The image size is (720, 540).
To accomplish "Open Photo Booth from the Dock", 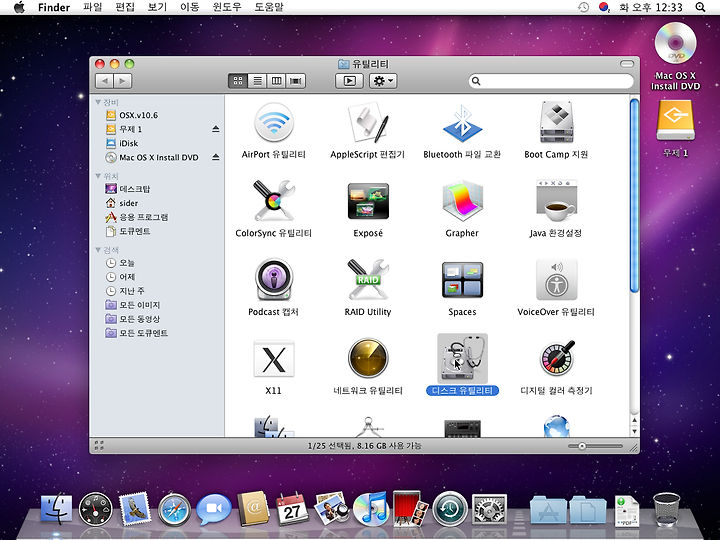I will pyautogui.click(x=411, y=508).
